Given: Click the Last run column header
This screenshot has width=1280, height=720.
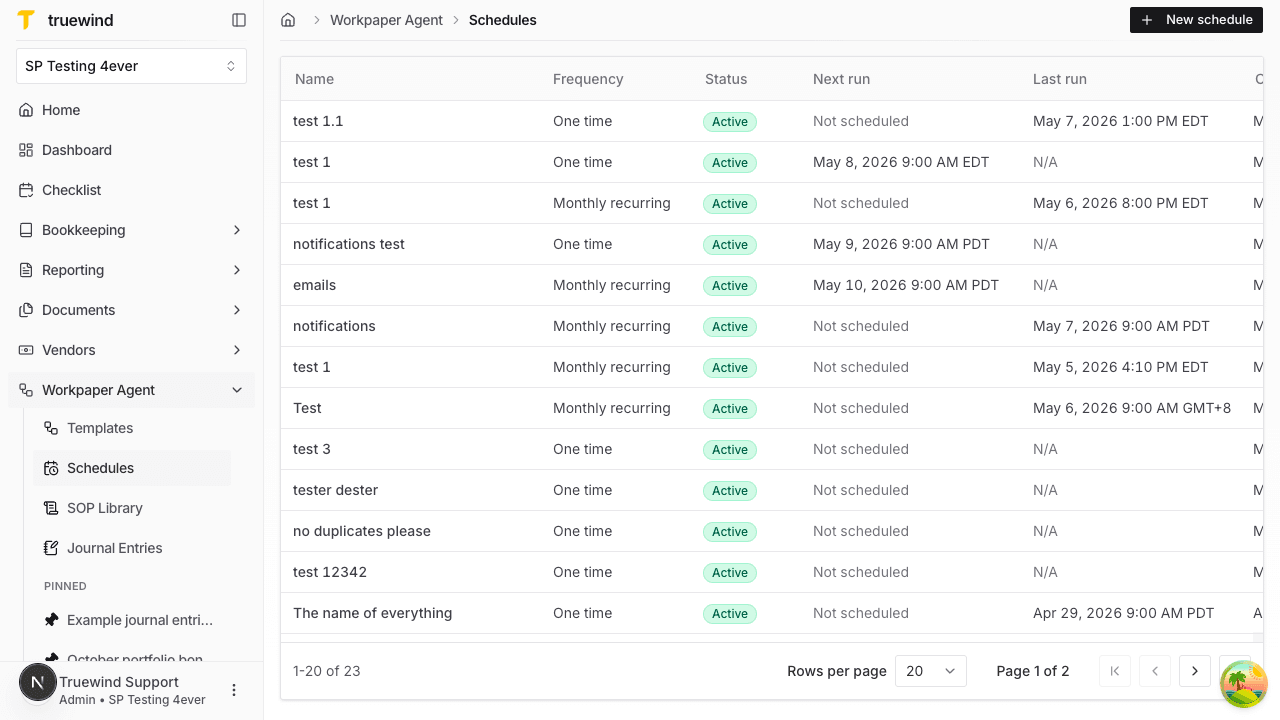Looking at the screenshot, I should point(1059,79).
